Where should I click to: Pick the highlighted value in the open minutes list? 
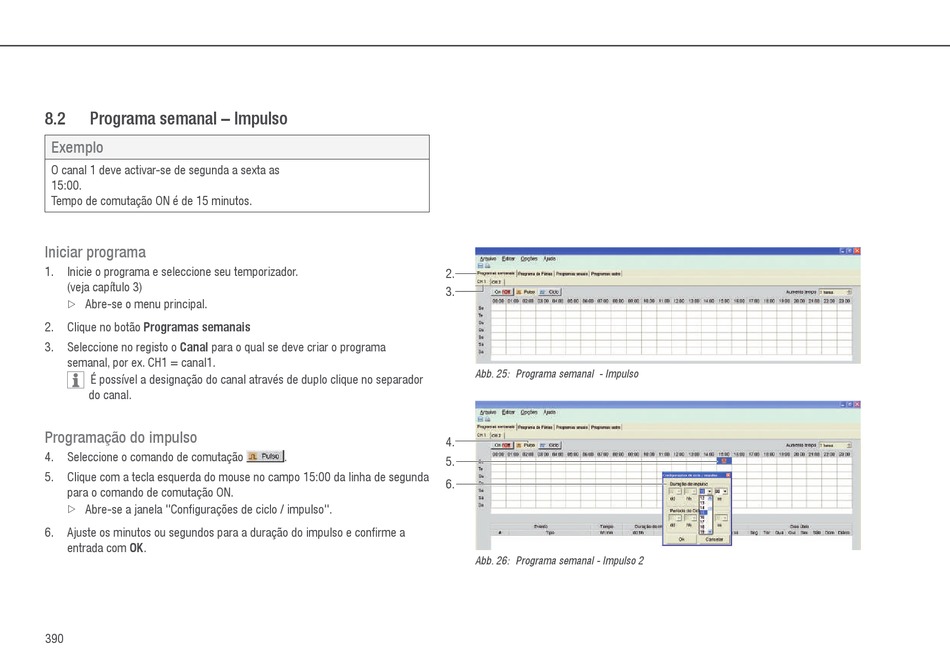(x=703, y=512)
